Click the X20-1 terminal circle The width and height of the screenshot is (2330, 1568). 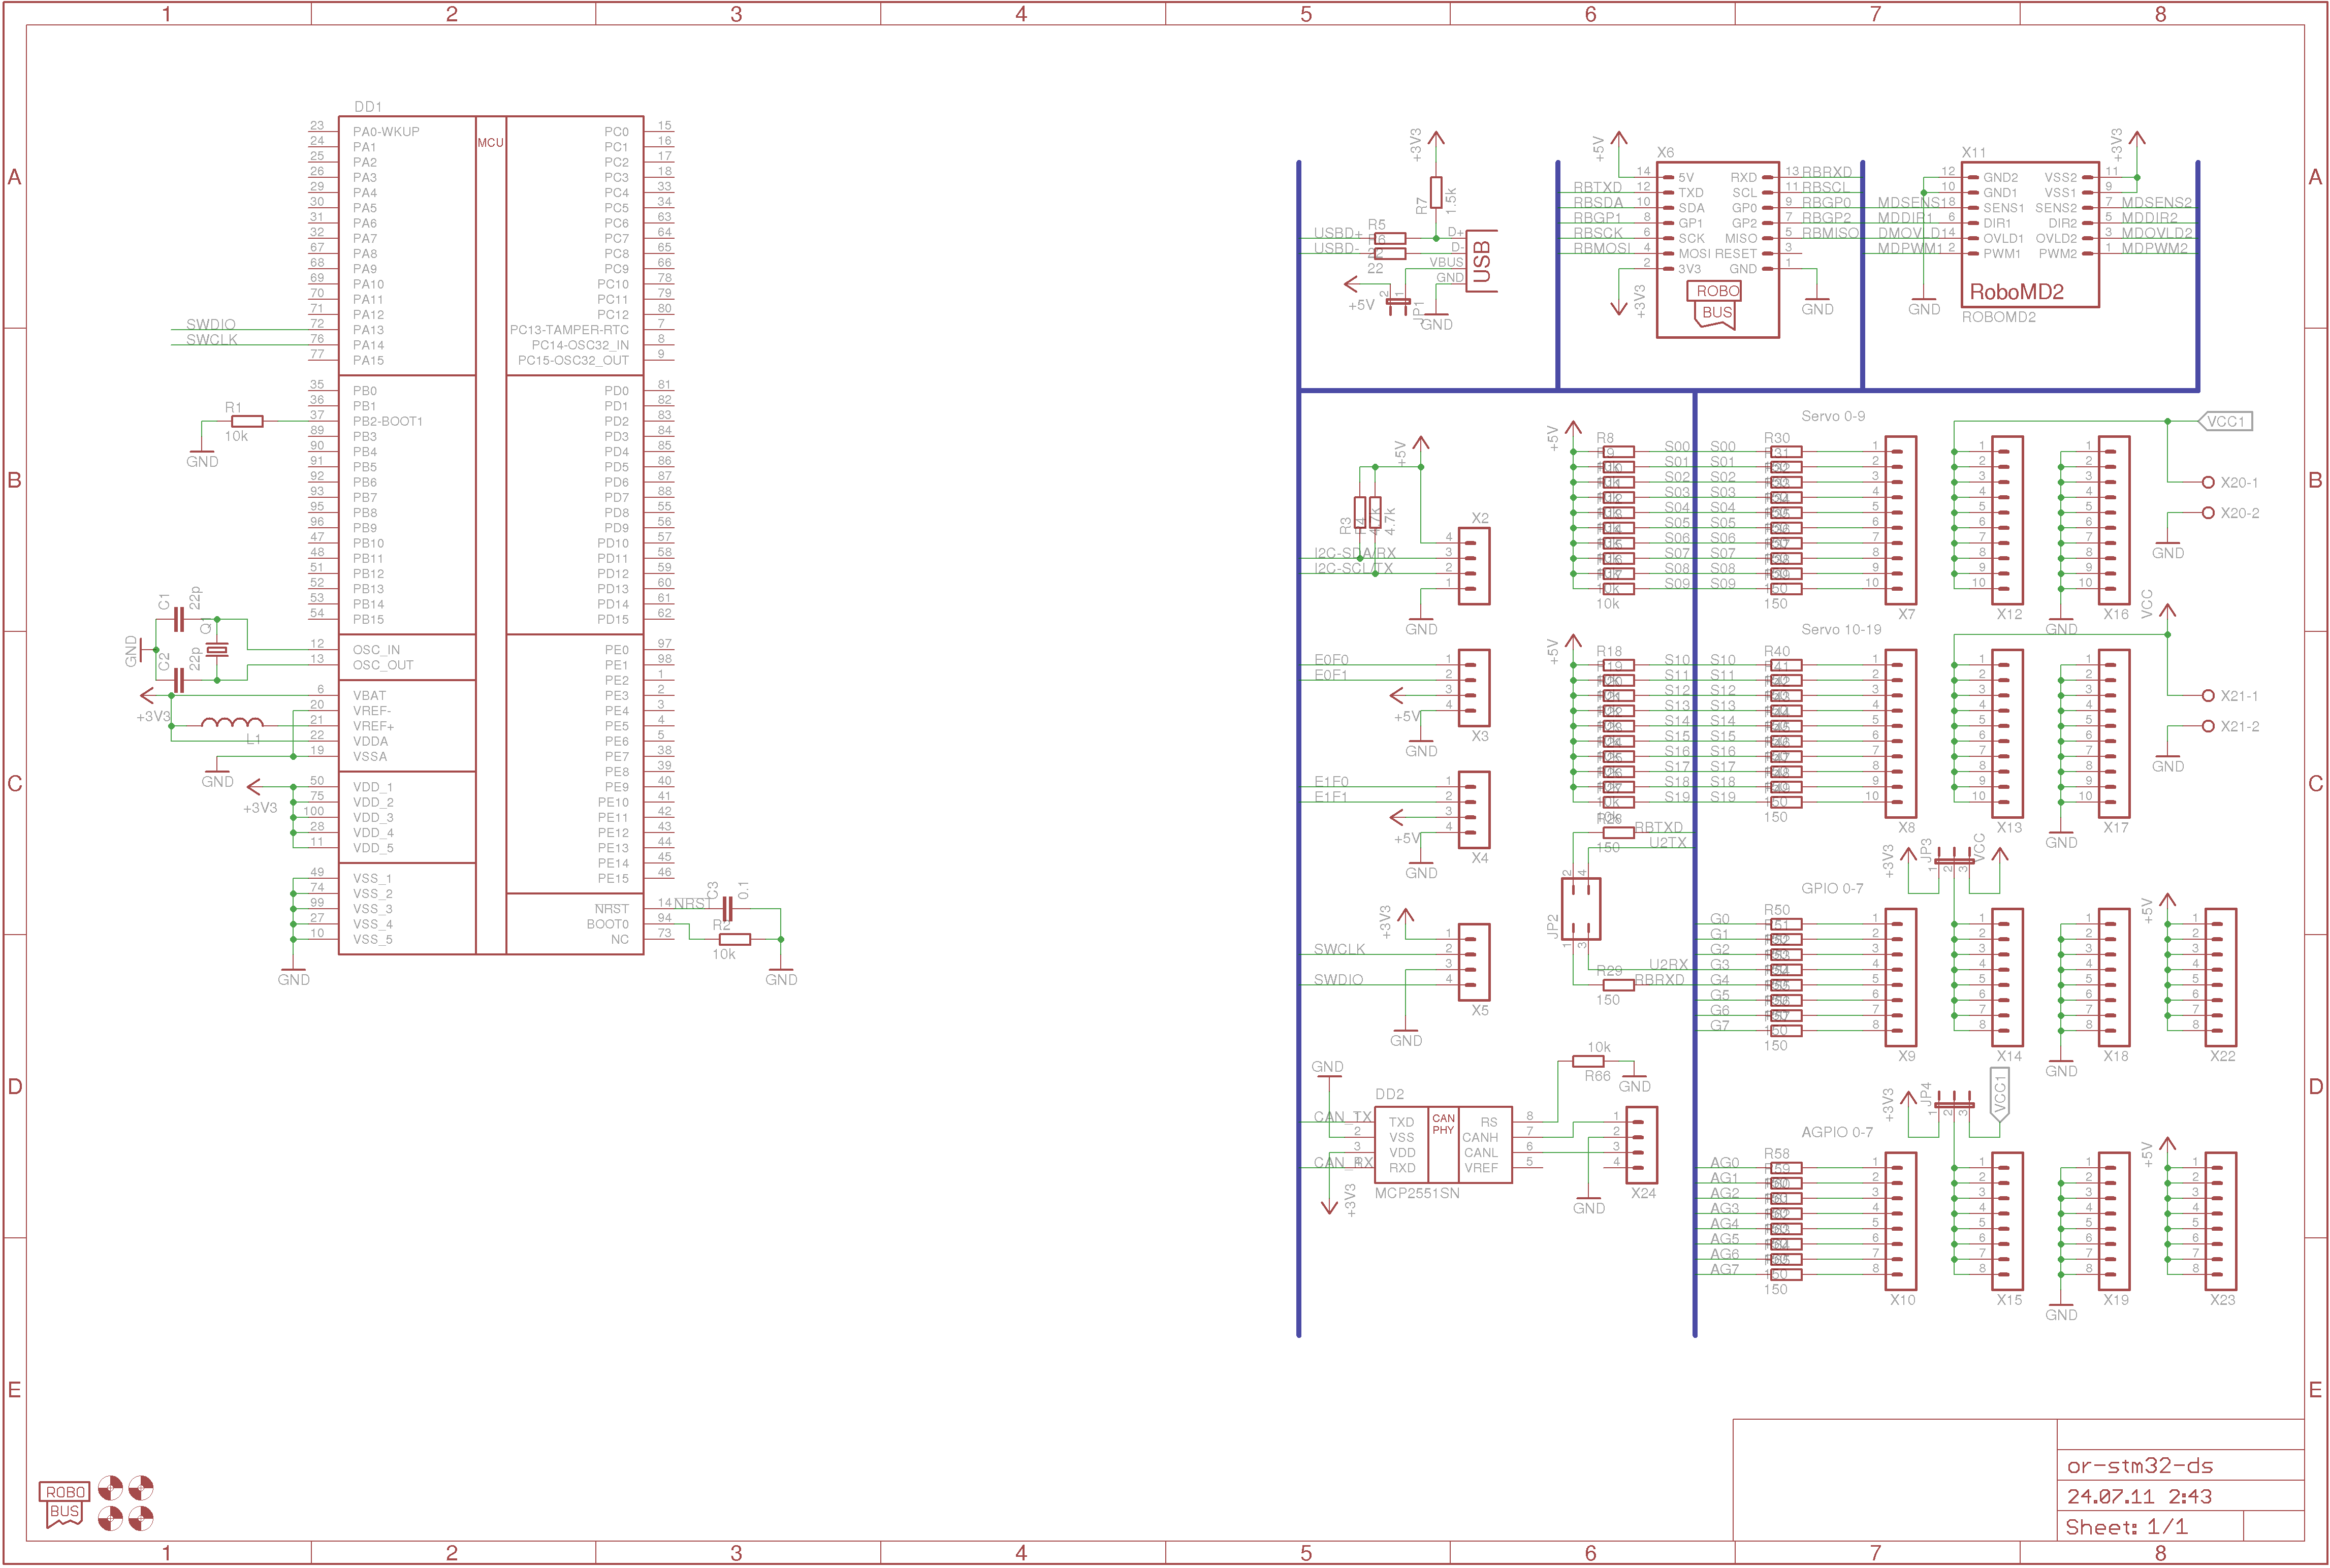[2208, 482]
